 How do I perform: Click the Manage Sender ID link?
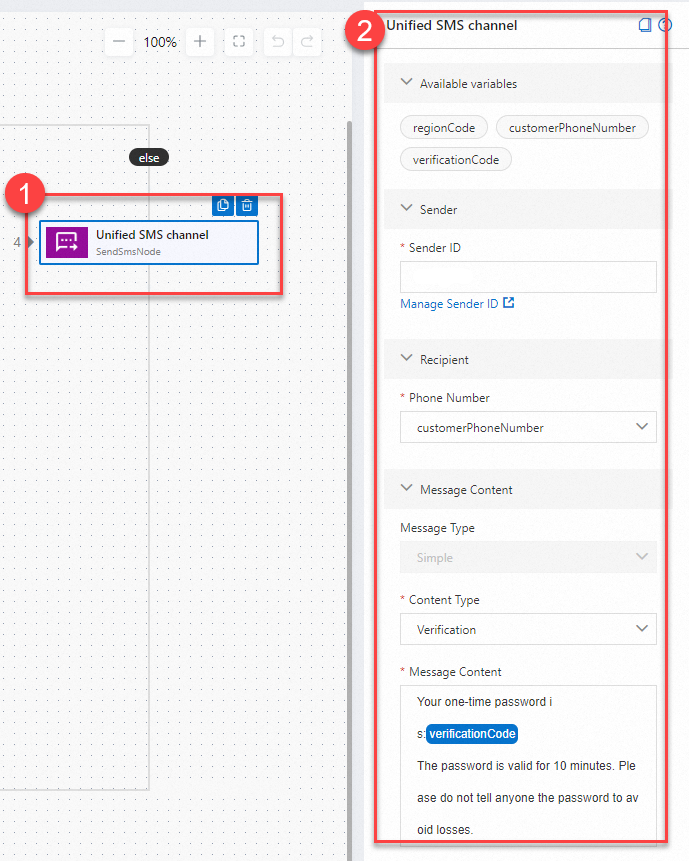[449, 304]
